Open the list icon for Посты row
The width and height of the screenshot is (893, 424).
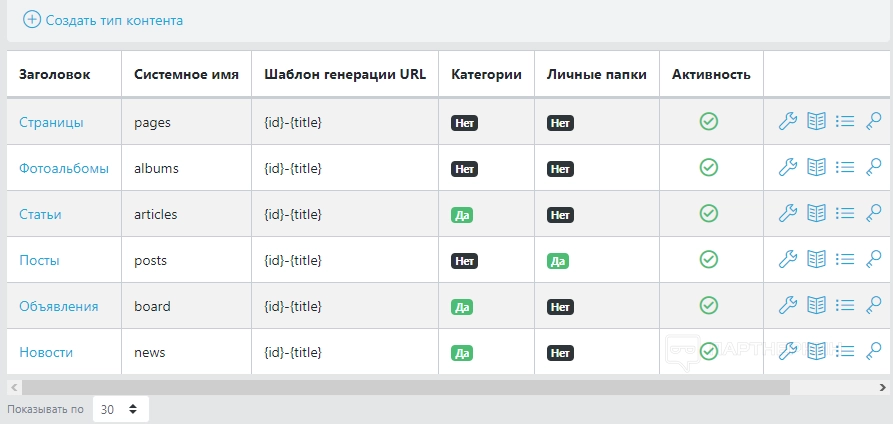point(845,260)
